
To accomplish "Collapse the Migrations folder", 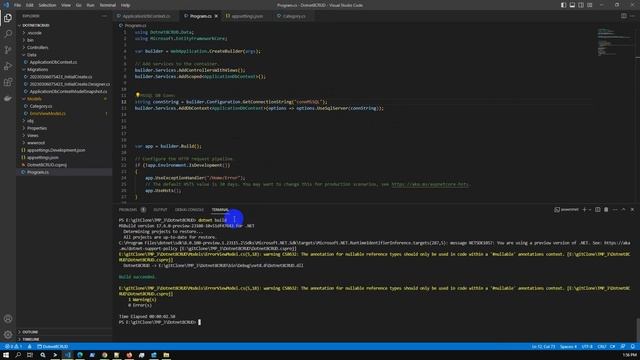I will point(37,69).
